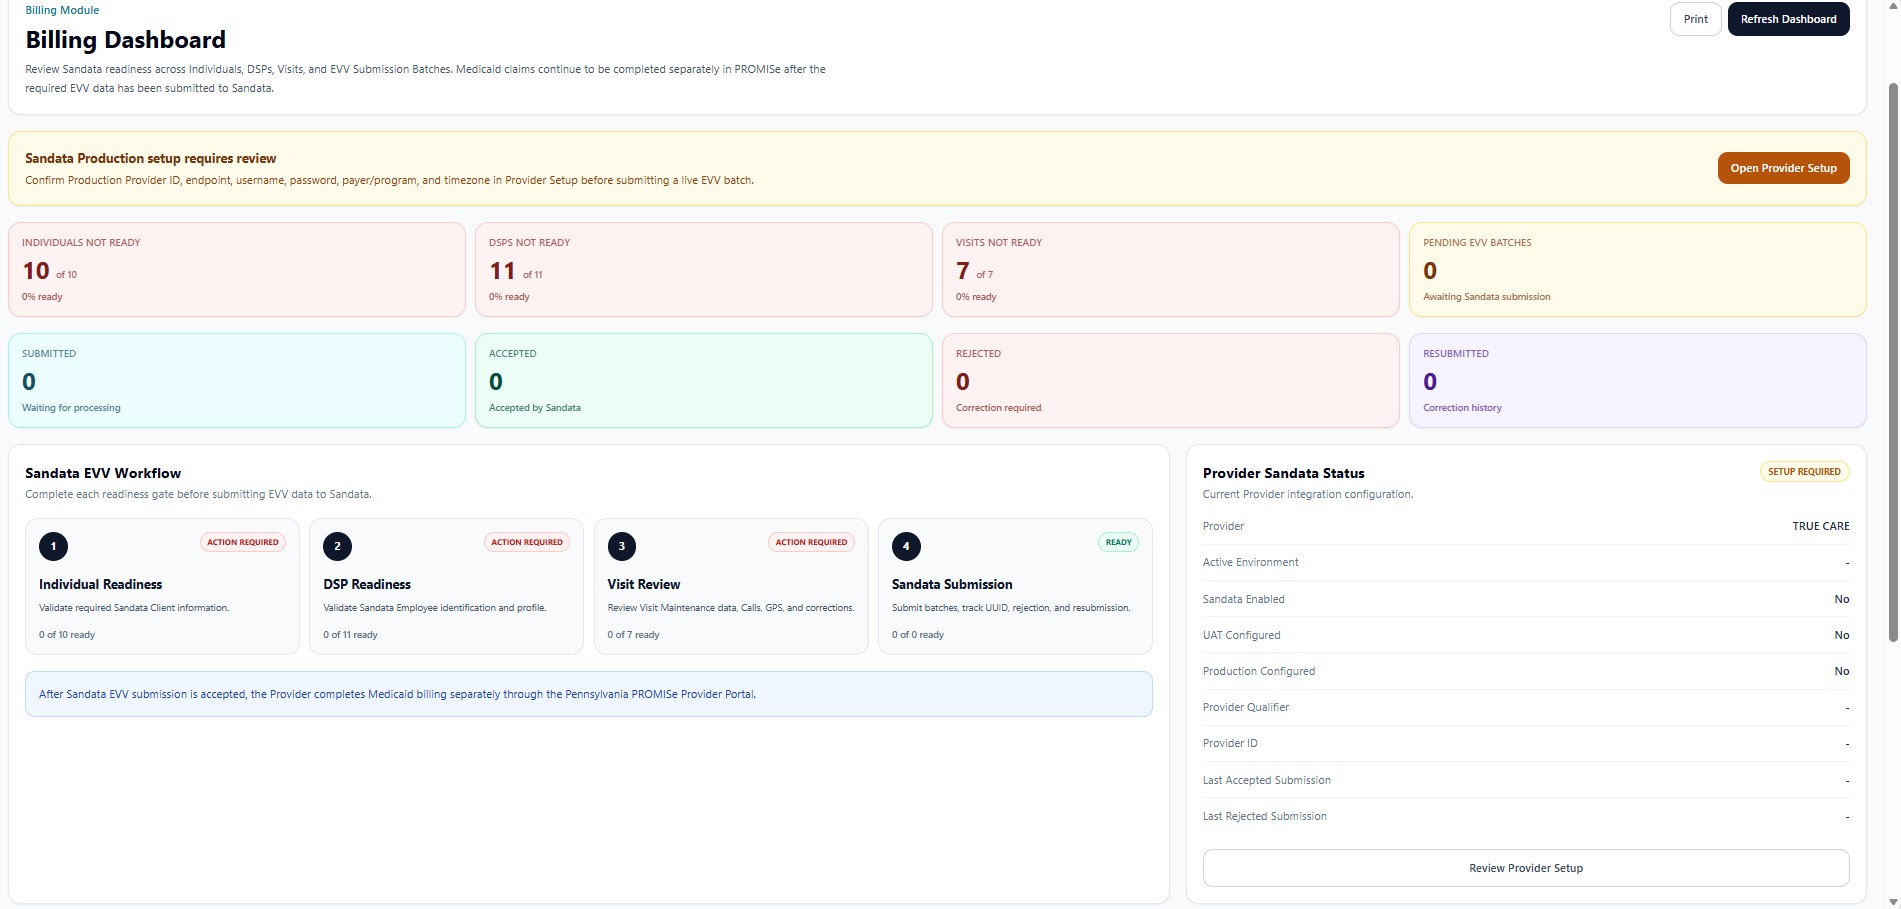
Task: Click '0 of 11 ready' text
Action: click(x=350, y=635)
